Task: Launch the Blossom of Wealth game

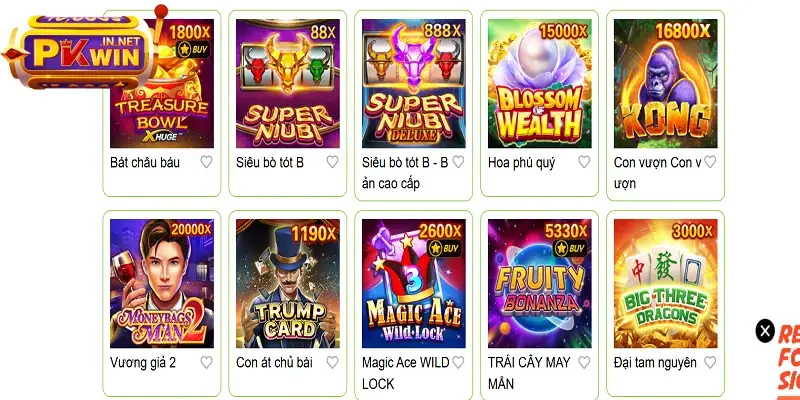Action: [x=539, y=84]
